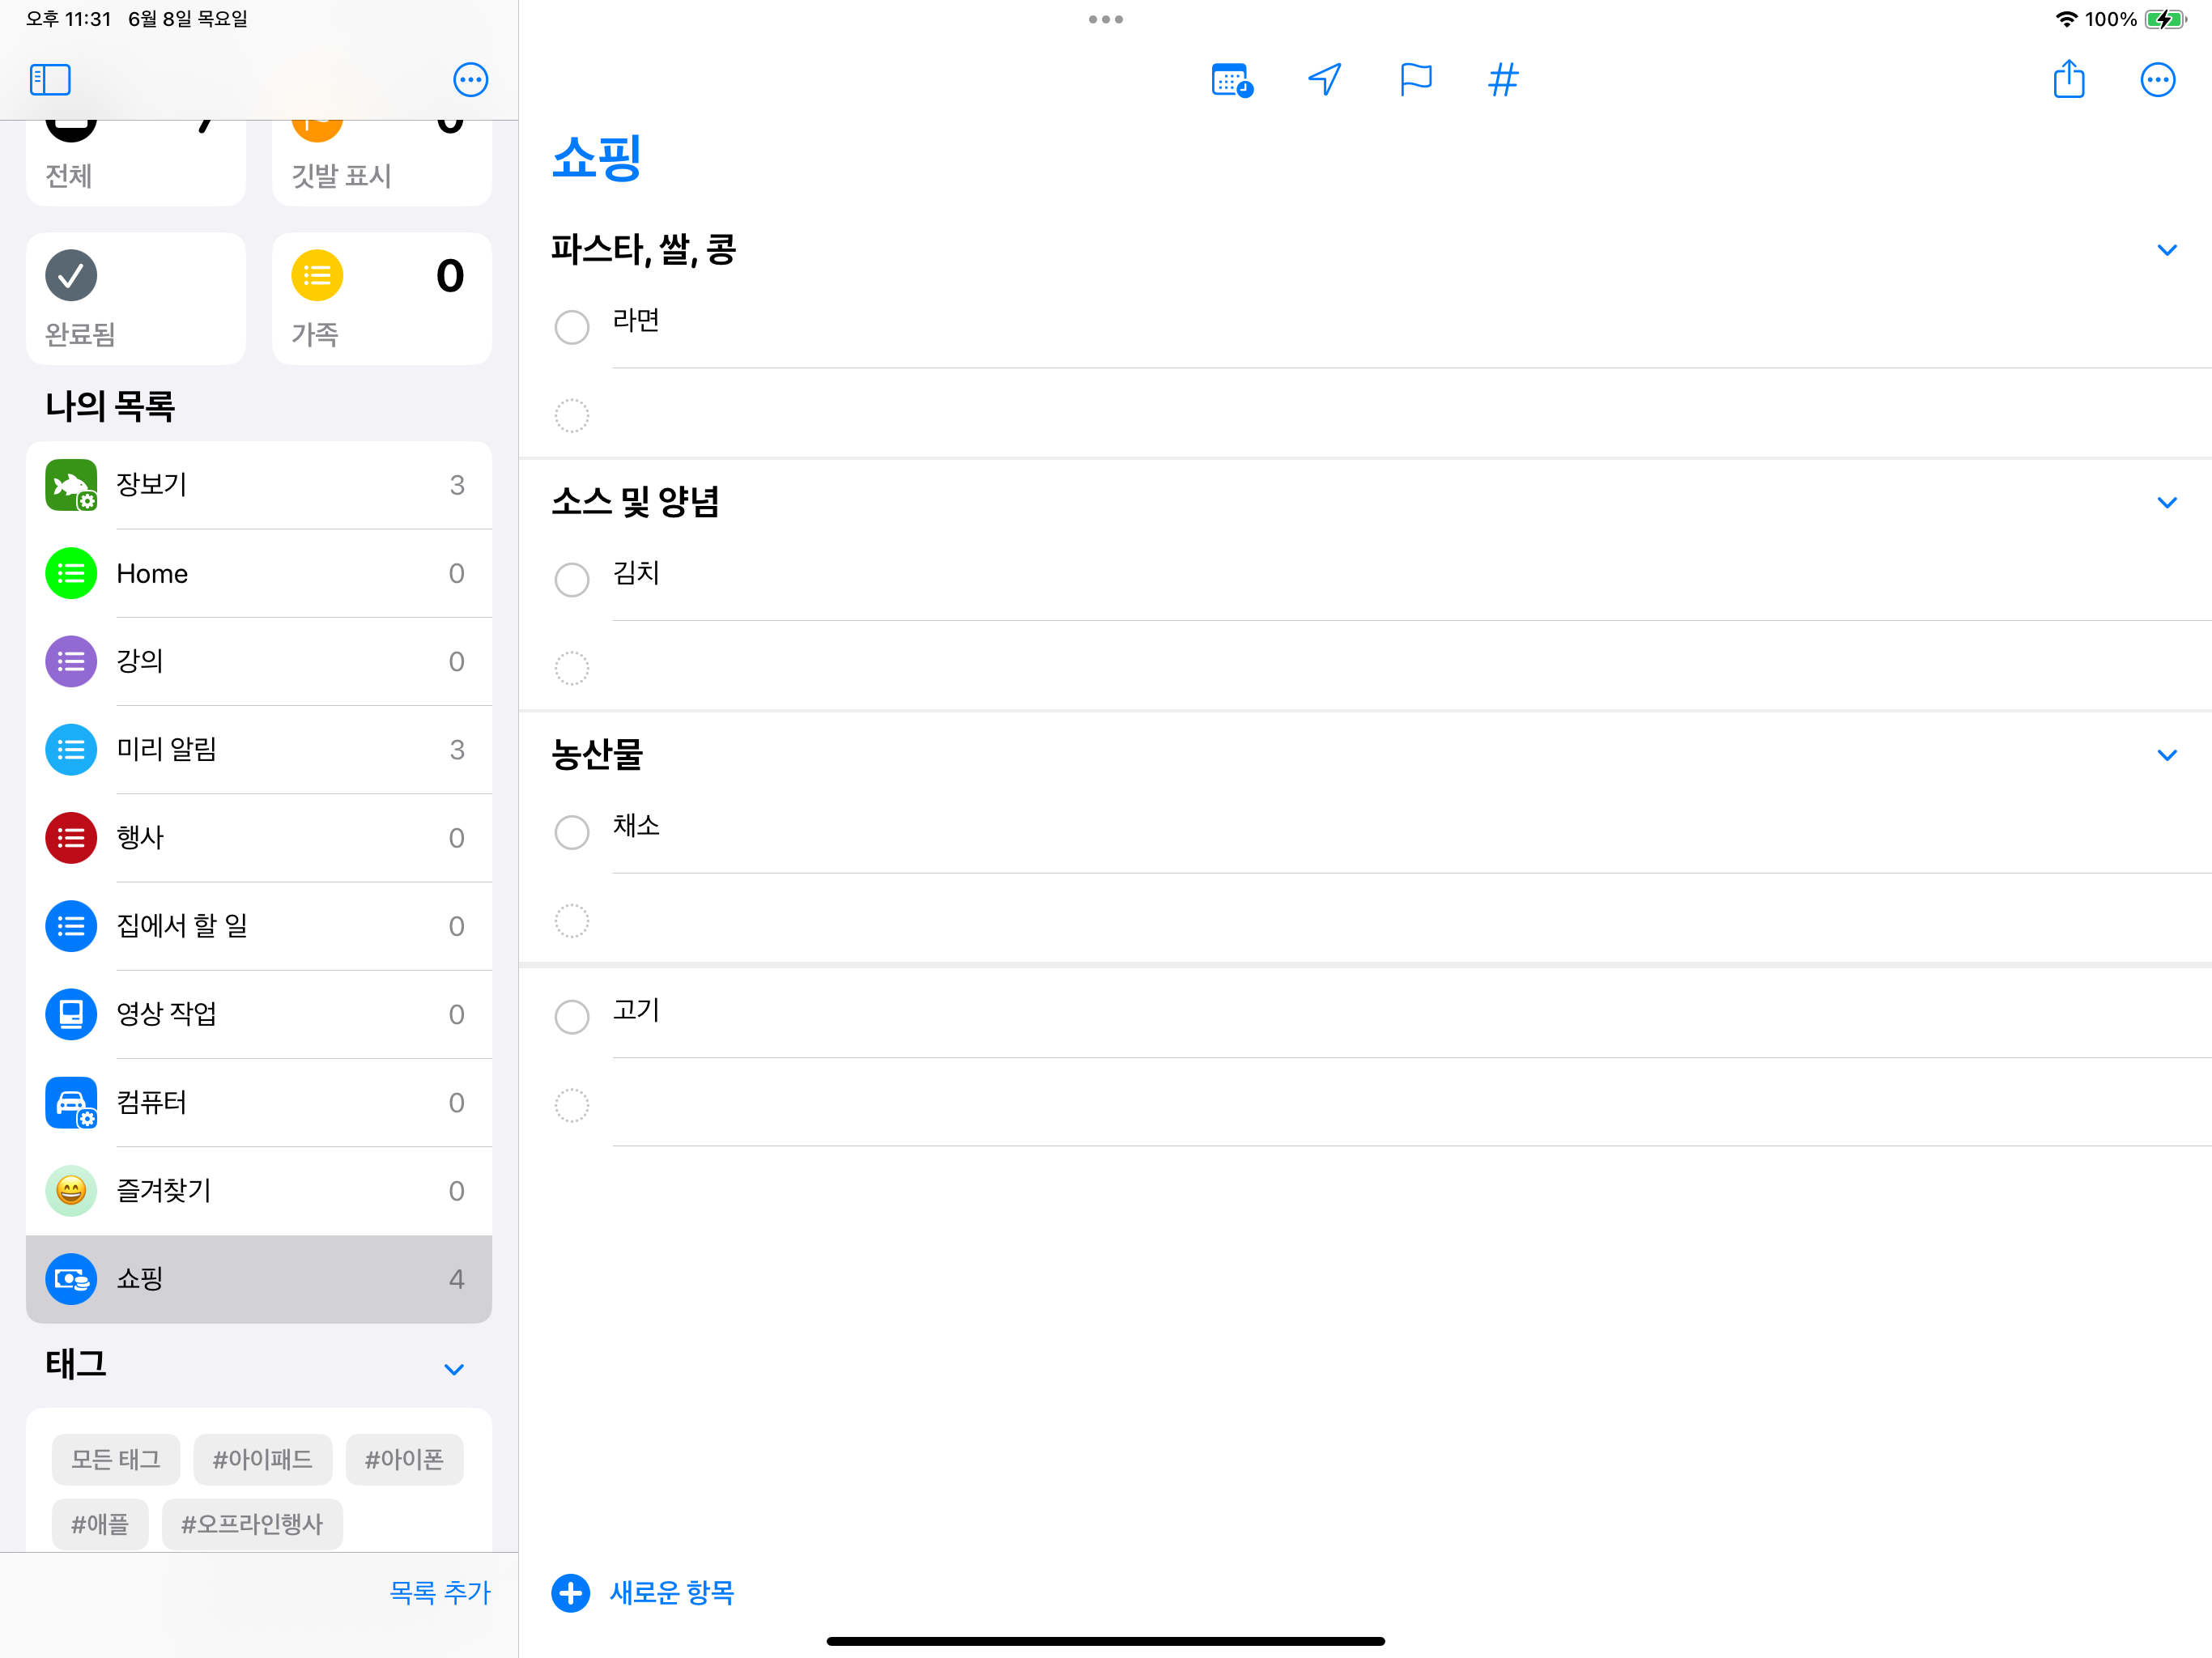The height and width of the screenshot is (1658, 2212).
Task: Filter by the #아이패드 tag
Action: [x=262, y=1459]
